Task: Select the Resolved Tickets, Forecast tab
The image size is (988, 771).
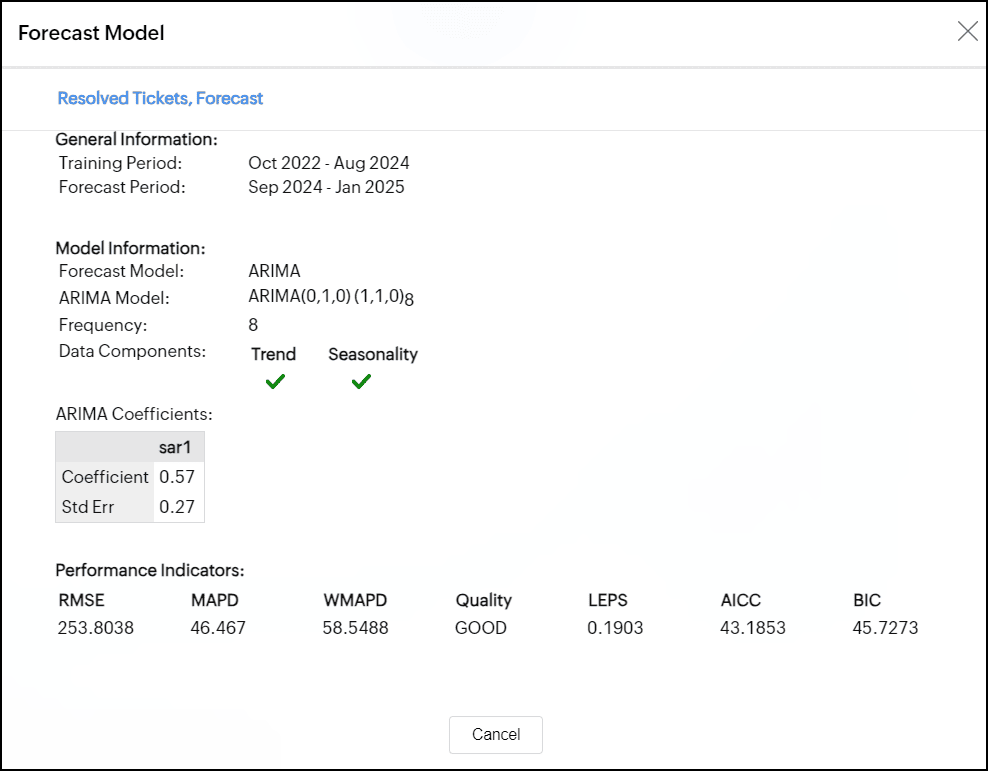Action: coord(160,98)
